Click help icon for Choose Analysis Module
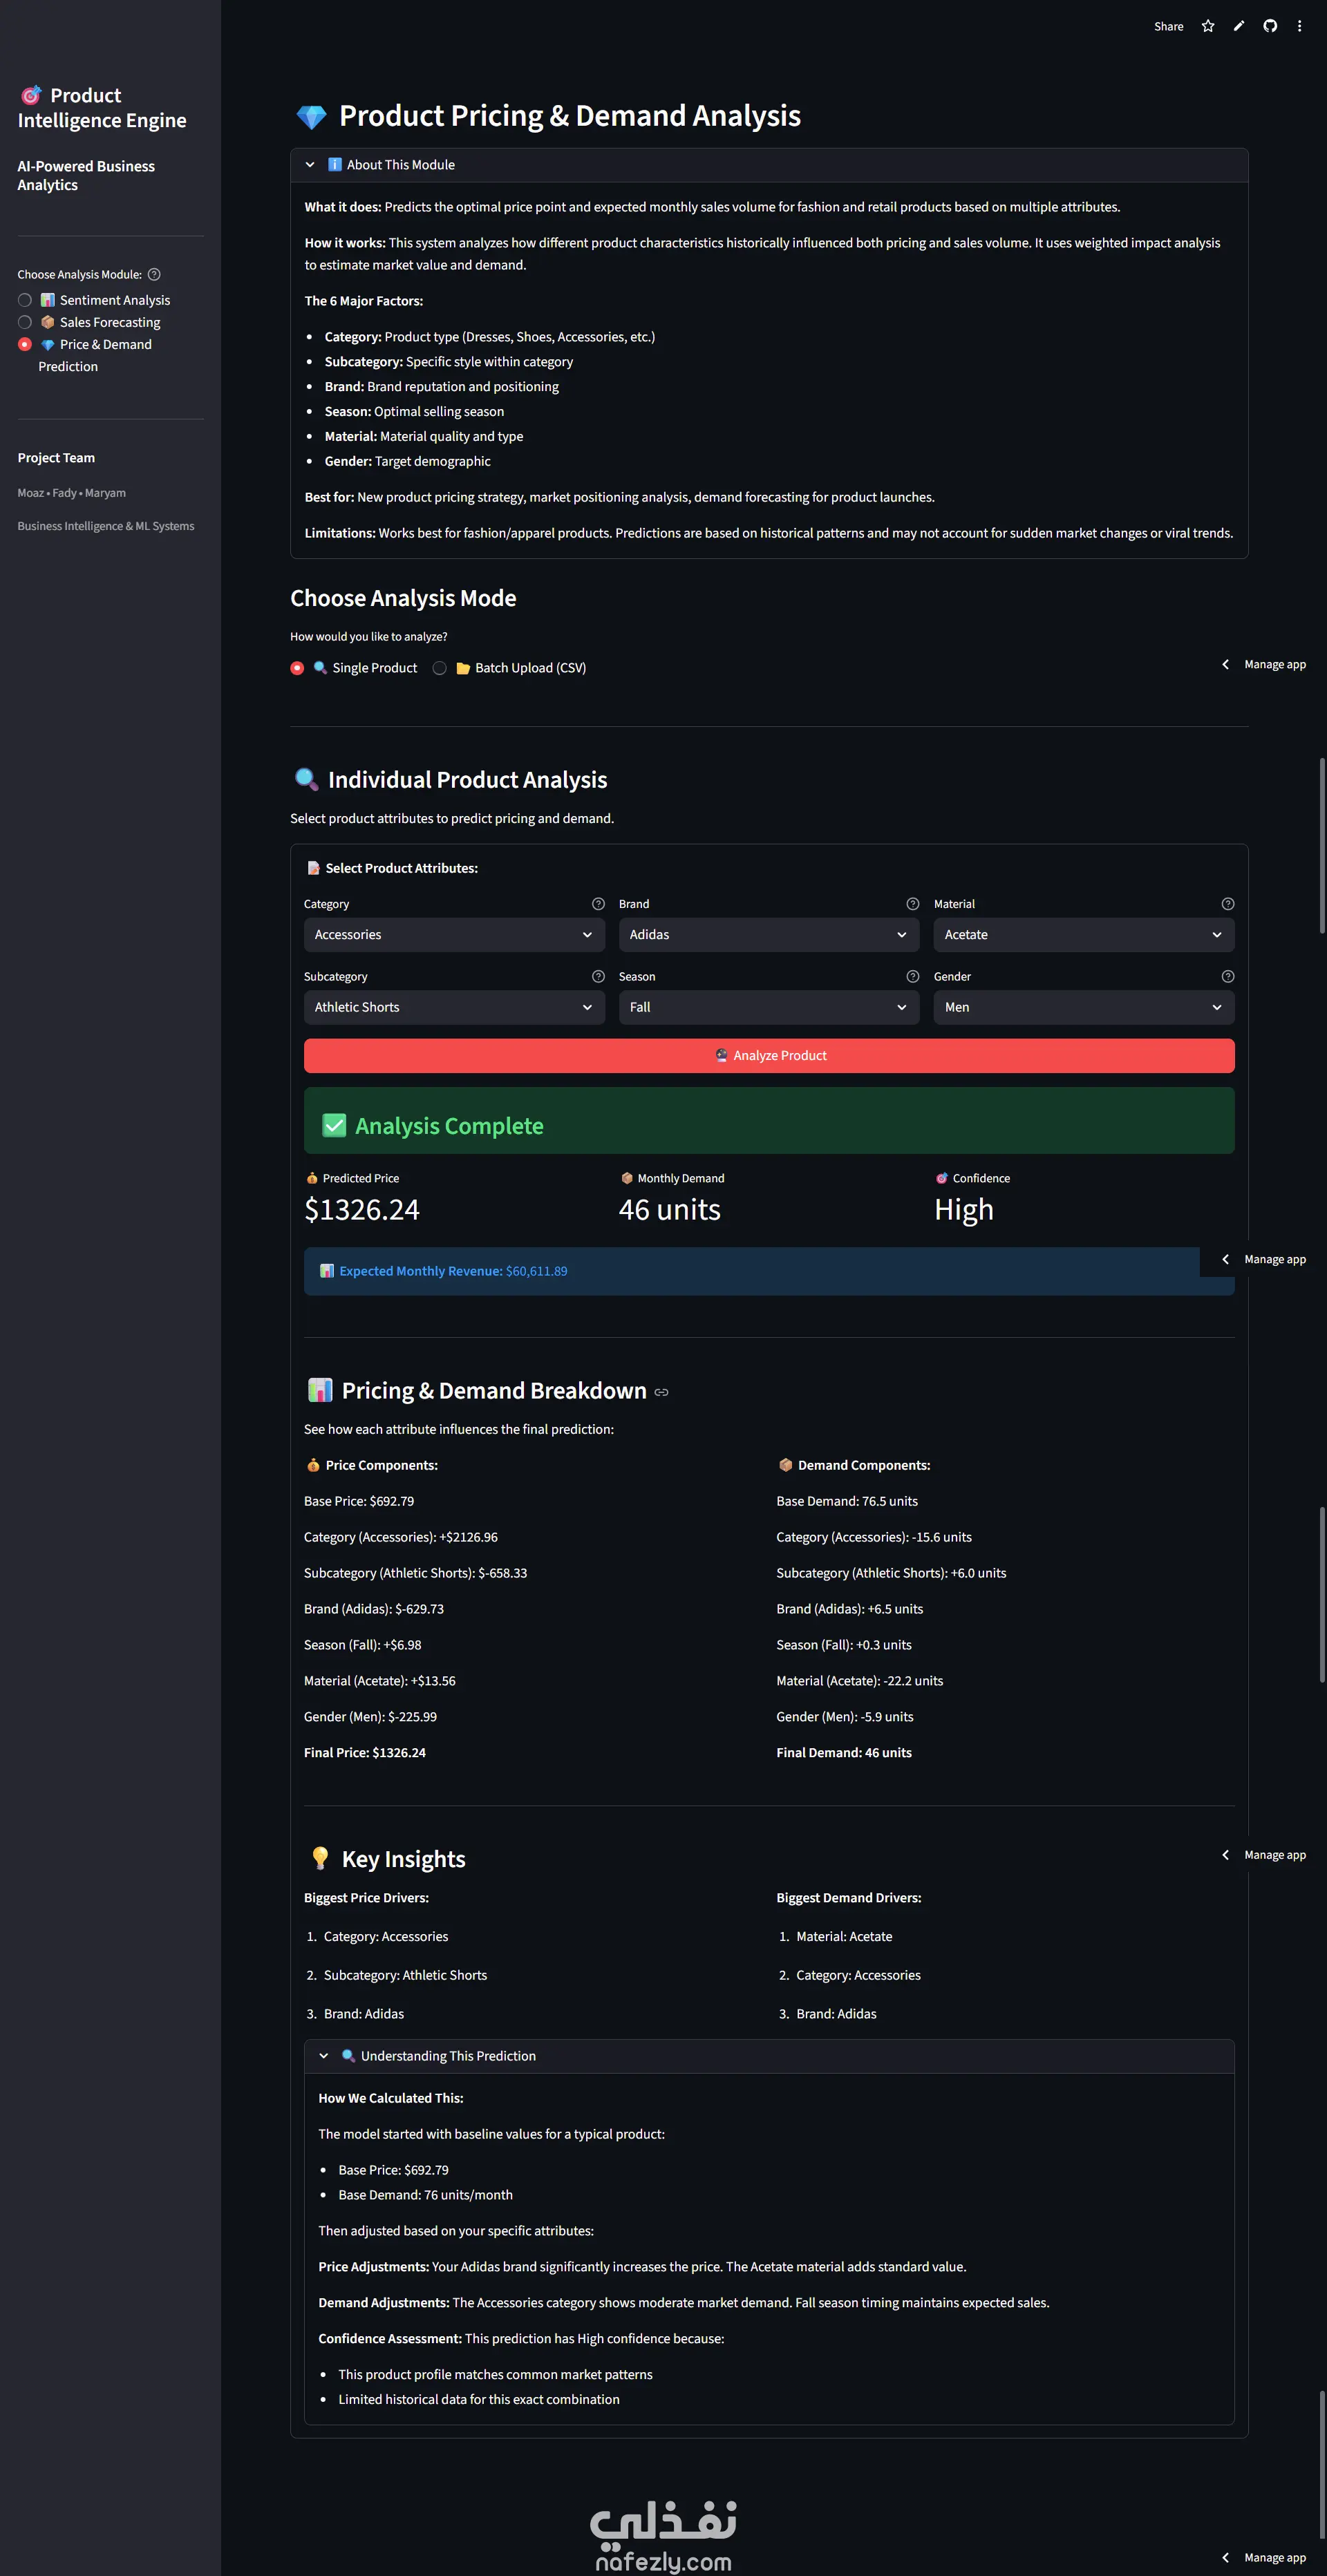This screenshot has height=2576, width=1327. click(154, 275)
